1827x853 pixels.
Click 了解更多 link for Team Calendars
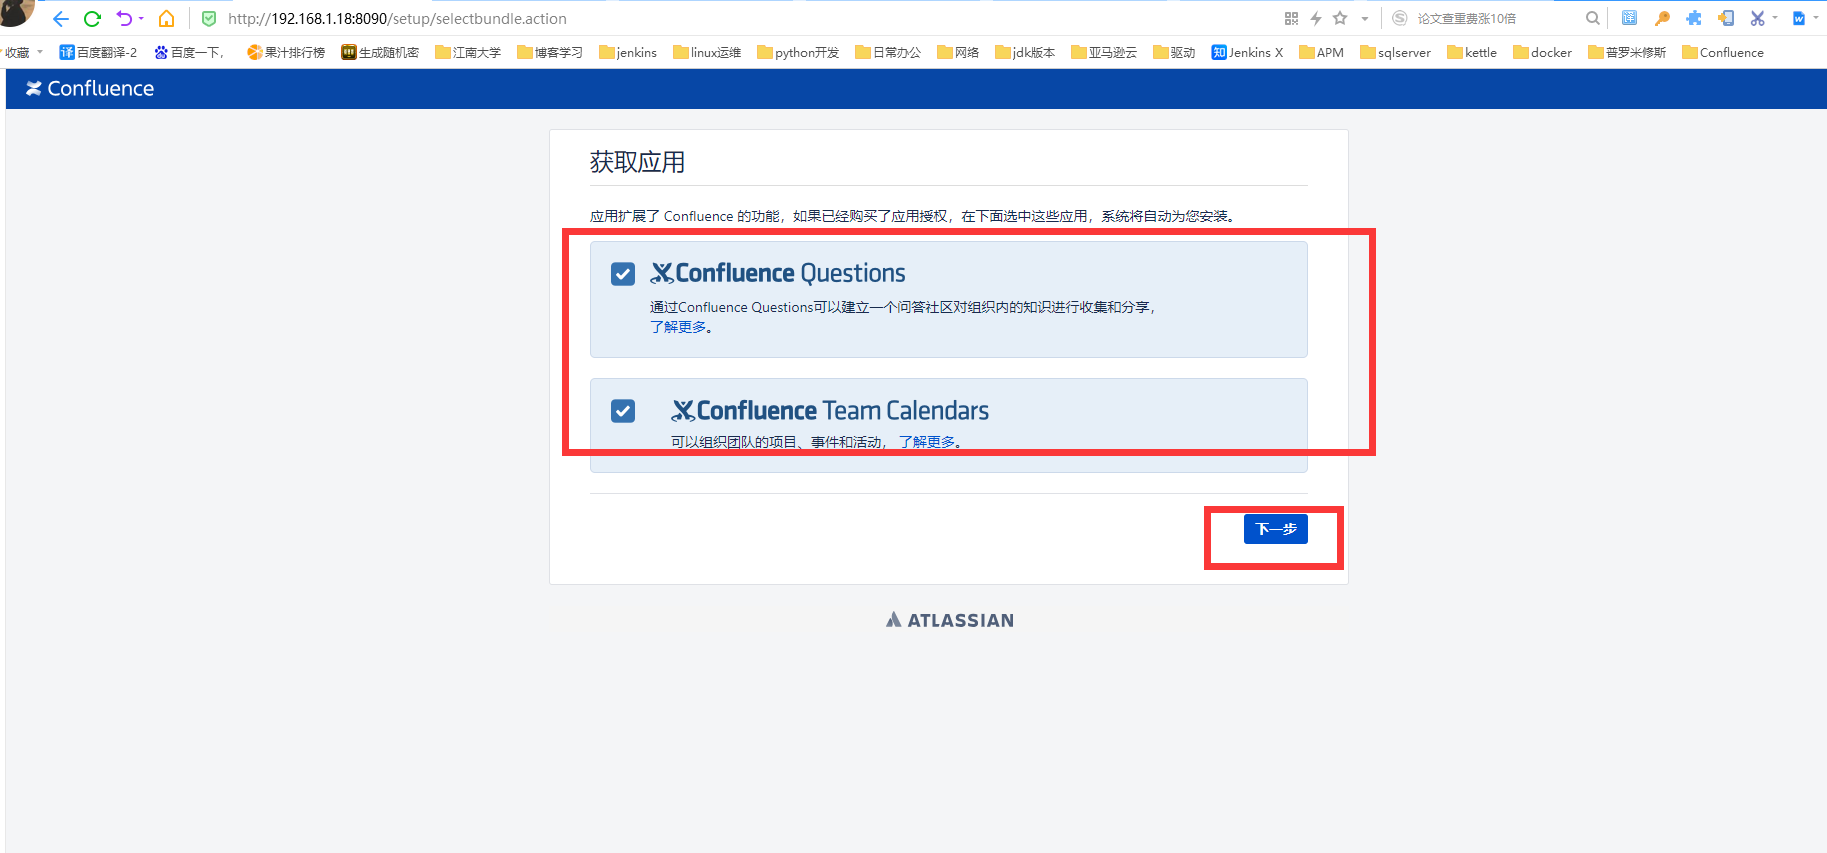pyautogui.click(x=927, y=442)
